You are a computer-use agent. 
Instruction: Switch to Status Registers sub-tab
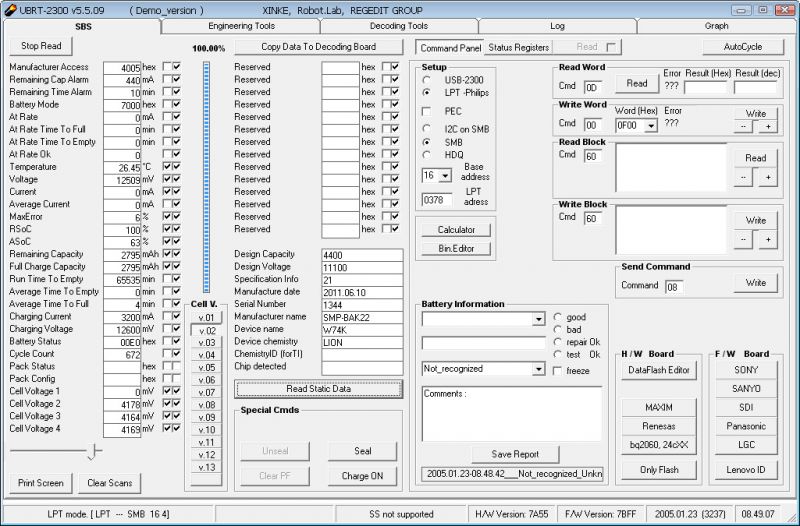click(518, 47)
